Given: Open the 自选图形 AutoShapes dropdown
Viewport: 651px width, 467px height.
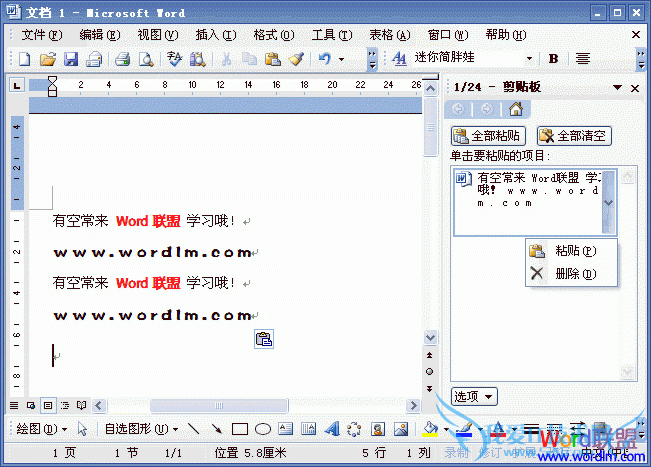Looking at the screenshot, I should [141, 429].
